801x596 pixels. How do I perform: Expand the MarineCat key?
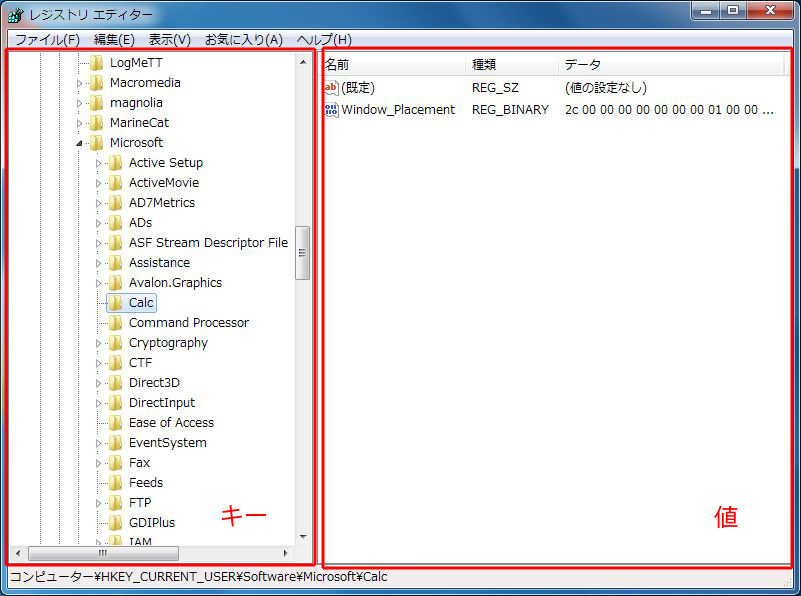pos(79,123)
